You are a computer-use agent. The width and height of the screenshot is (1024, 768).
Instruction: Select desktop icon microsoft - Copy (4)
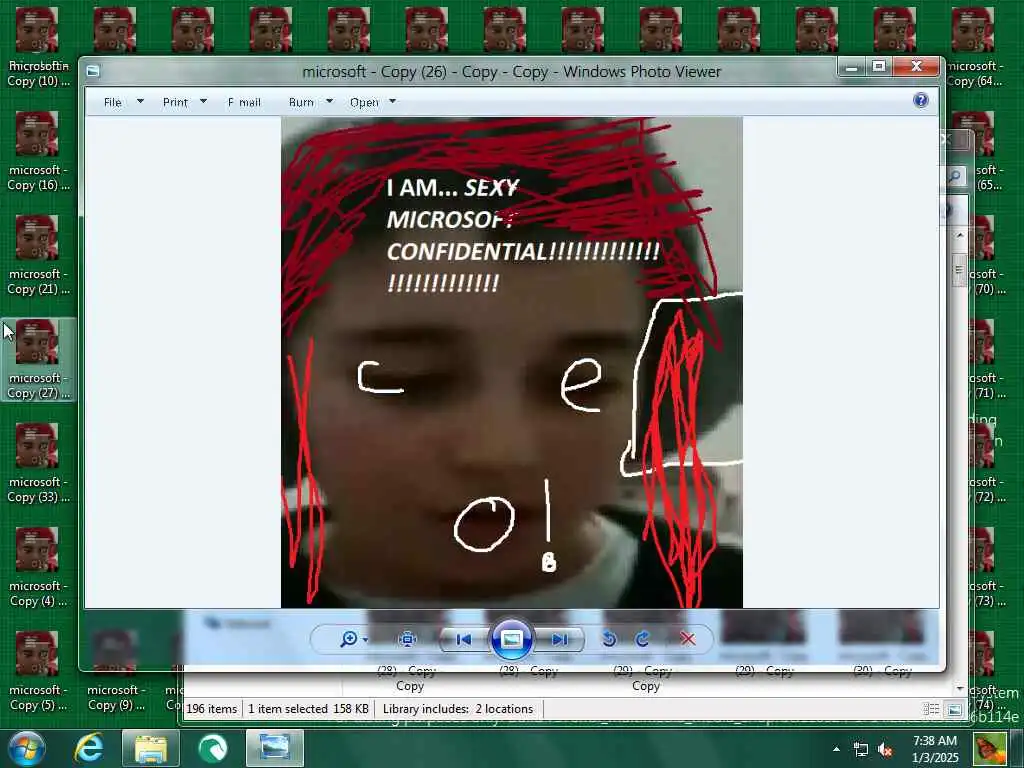tap(37, 568)
